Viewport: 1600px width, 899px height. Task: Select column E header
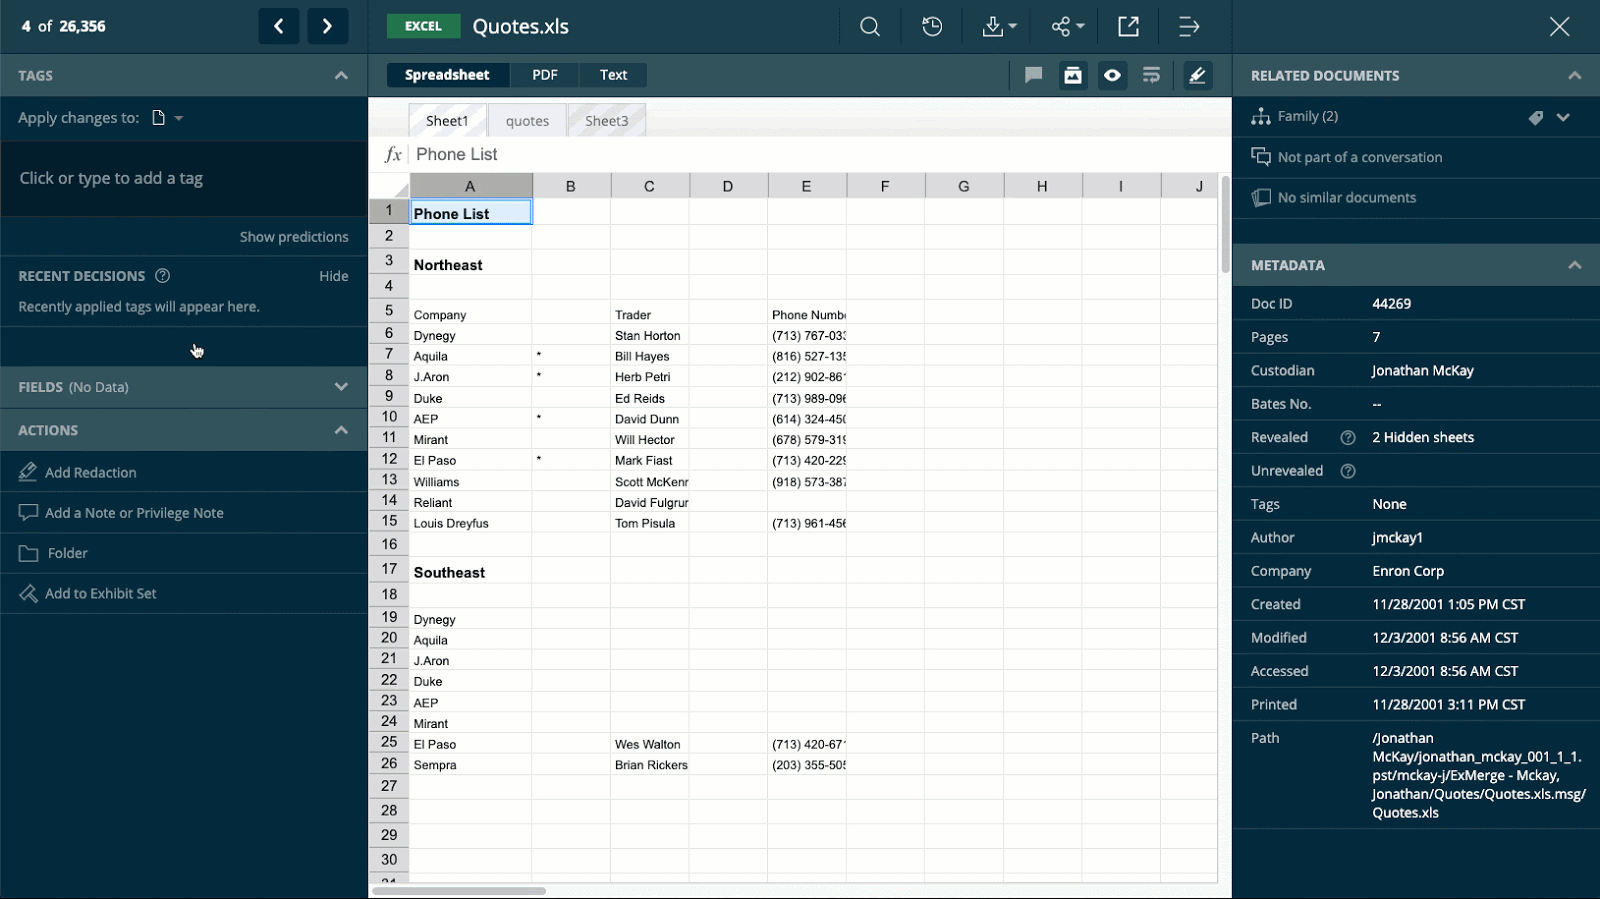point(806,186)
